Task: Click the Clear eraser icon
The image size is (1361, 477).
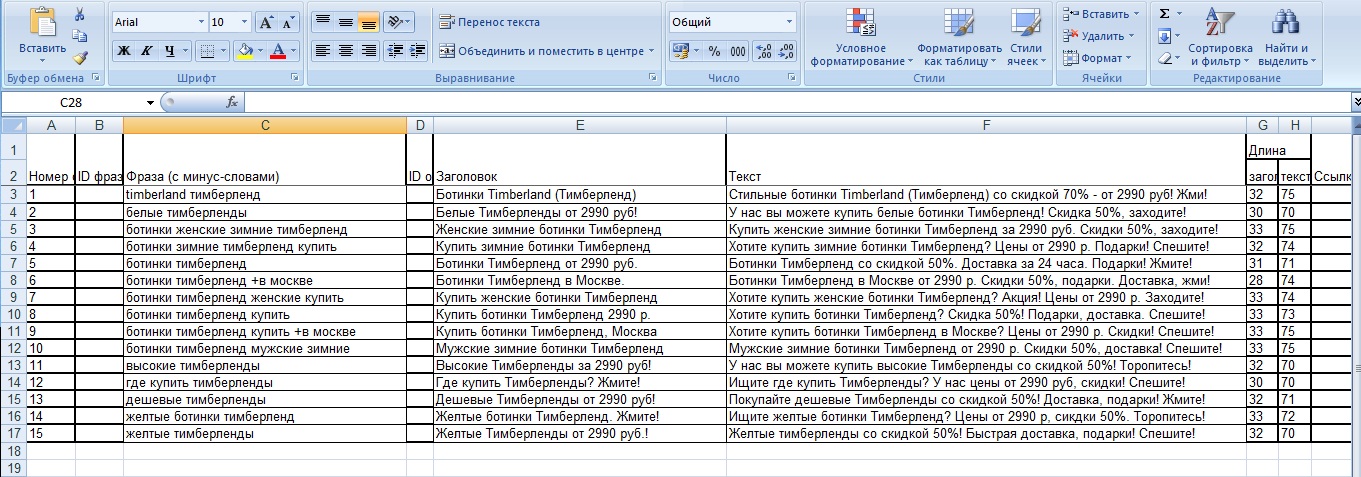Action: (1164, 58)
